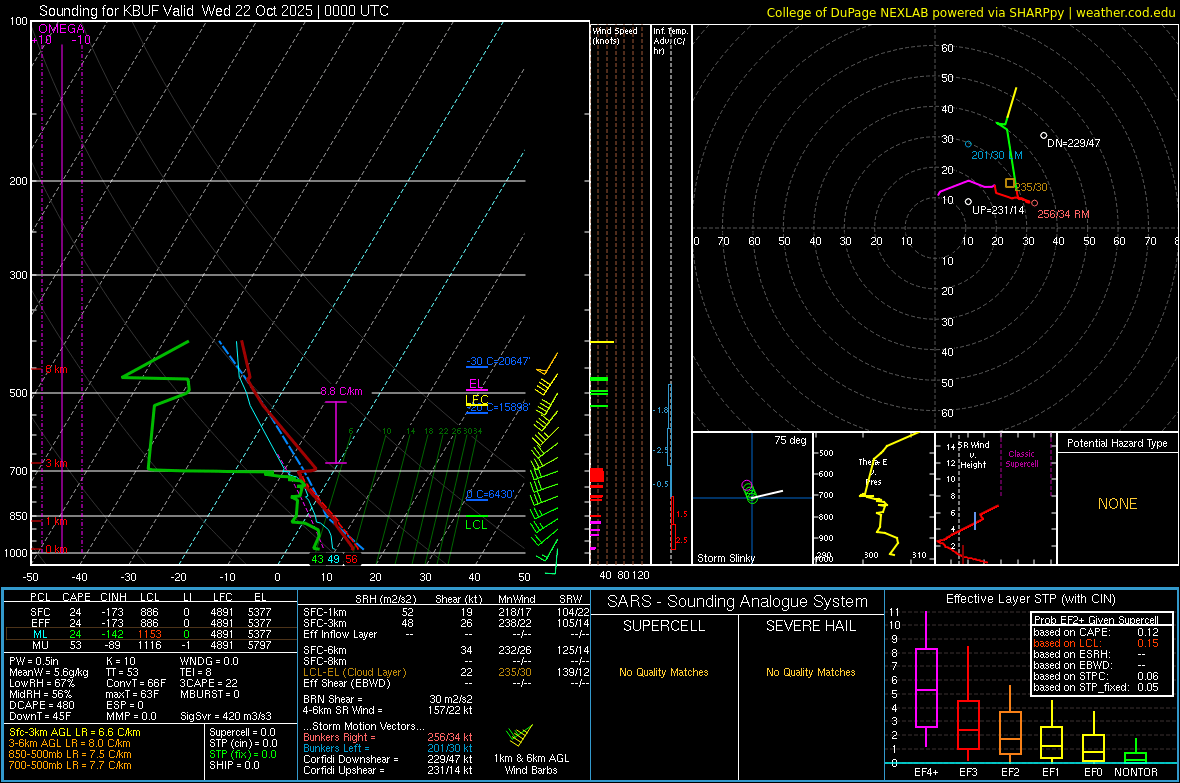Click the NONE hazard type value
The width and height of the screenshot is (1180, 783).
click(x=1117, y=504)
